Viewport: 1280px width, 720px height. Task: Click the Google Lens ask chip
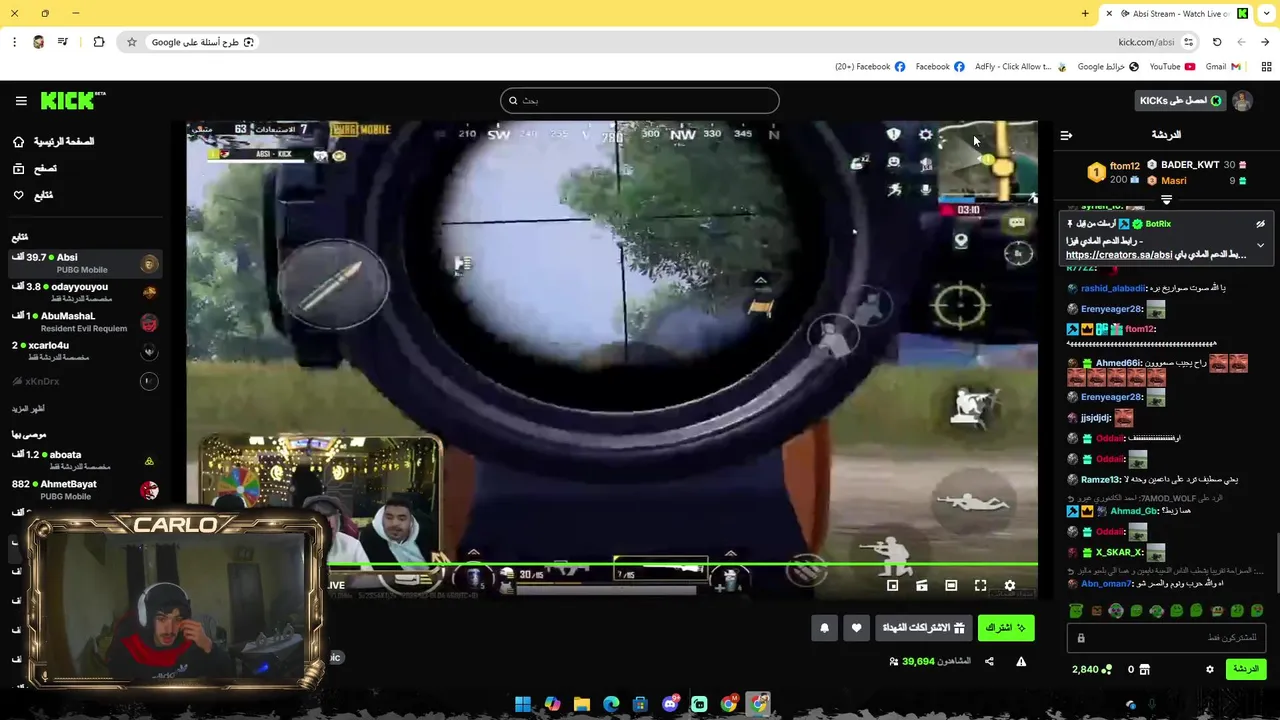[x=203, y=42]
